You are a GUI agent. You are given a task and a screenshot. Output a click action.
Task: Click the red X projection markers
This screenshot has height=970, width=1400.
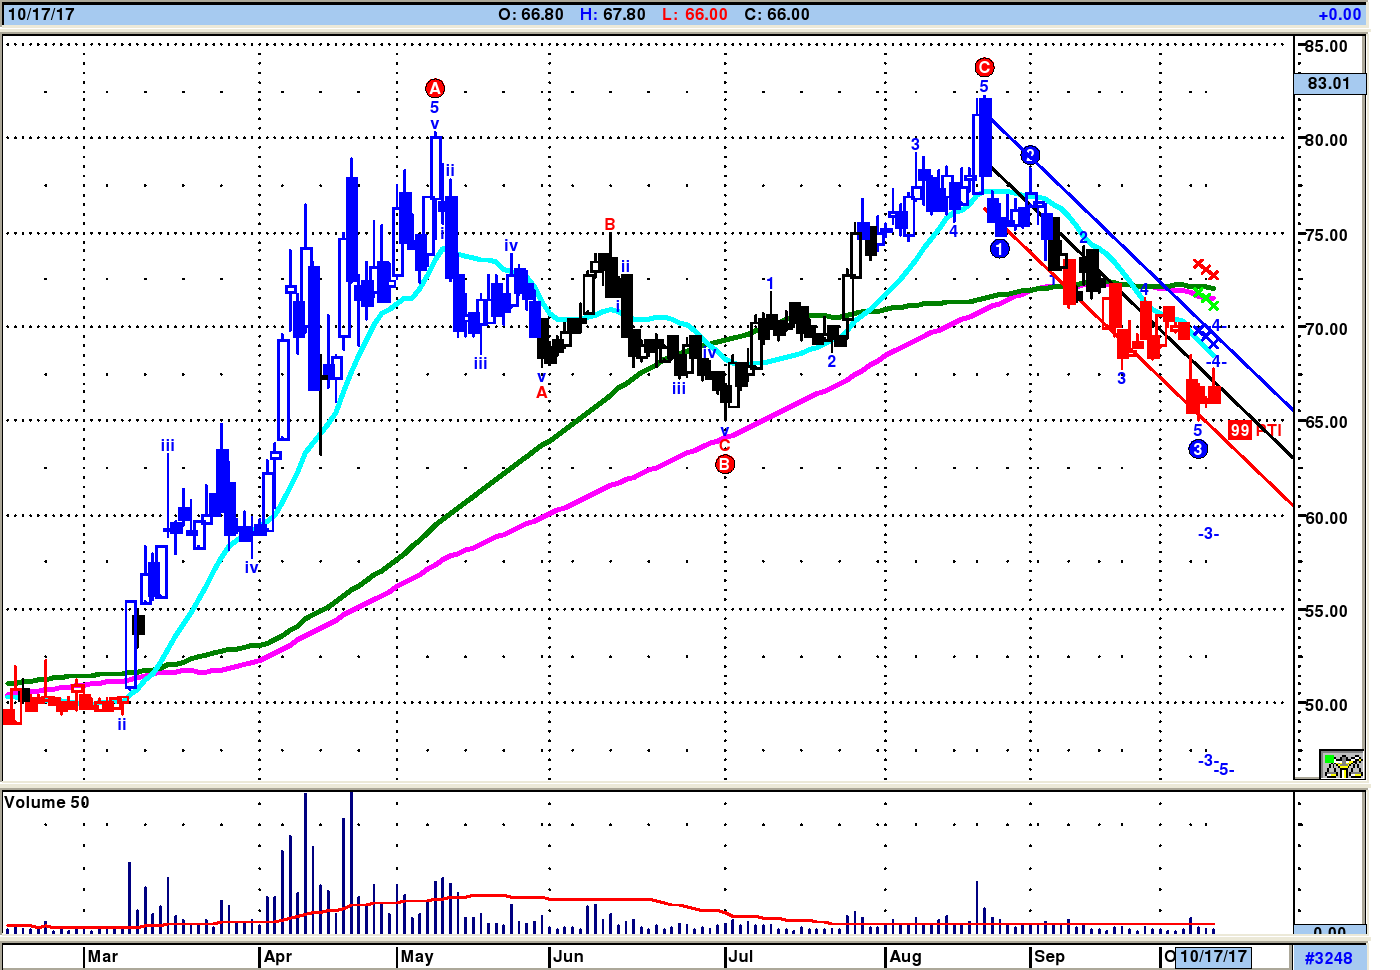point(1206,269)
